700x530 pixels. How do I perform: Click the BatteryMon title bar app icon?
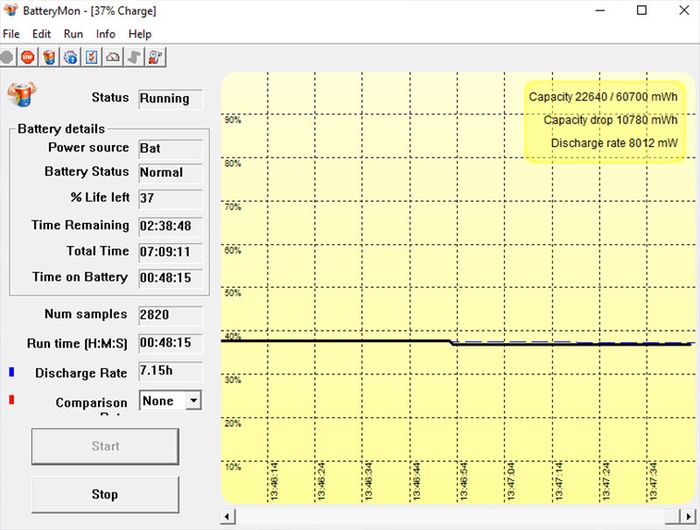[x=10, y=10]
